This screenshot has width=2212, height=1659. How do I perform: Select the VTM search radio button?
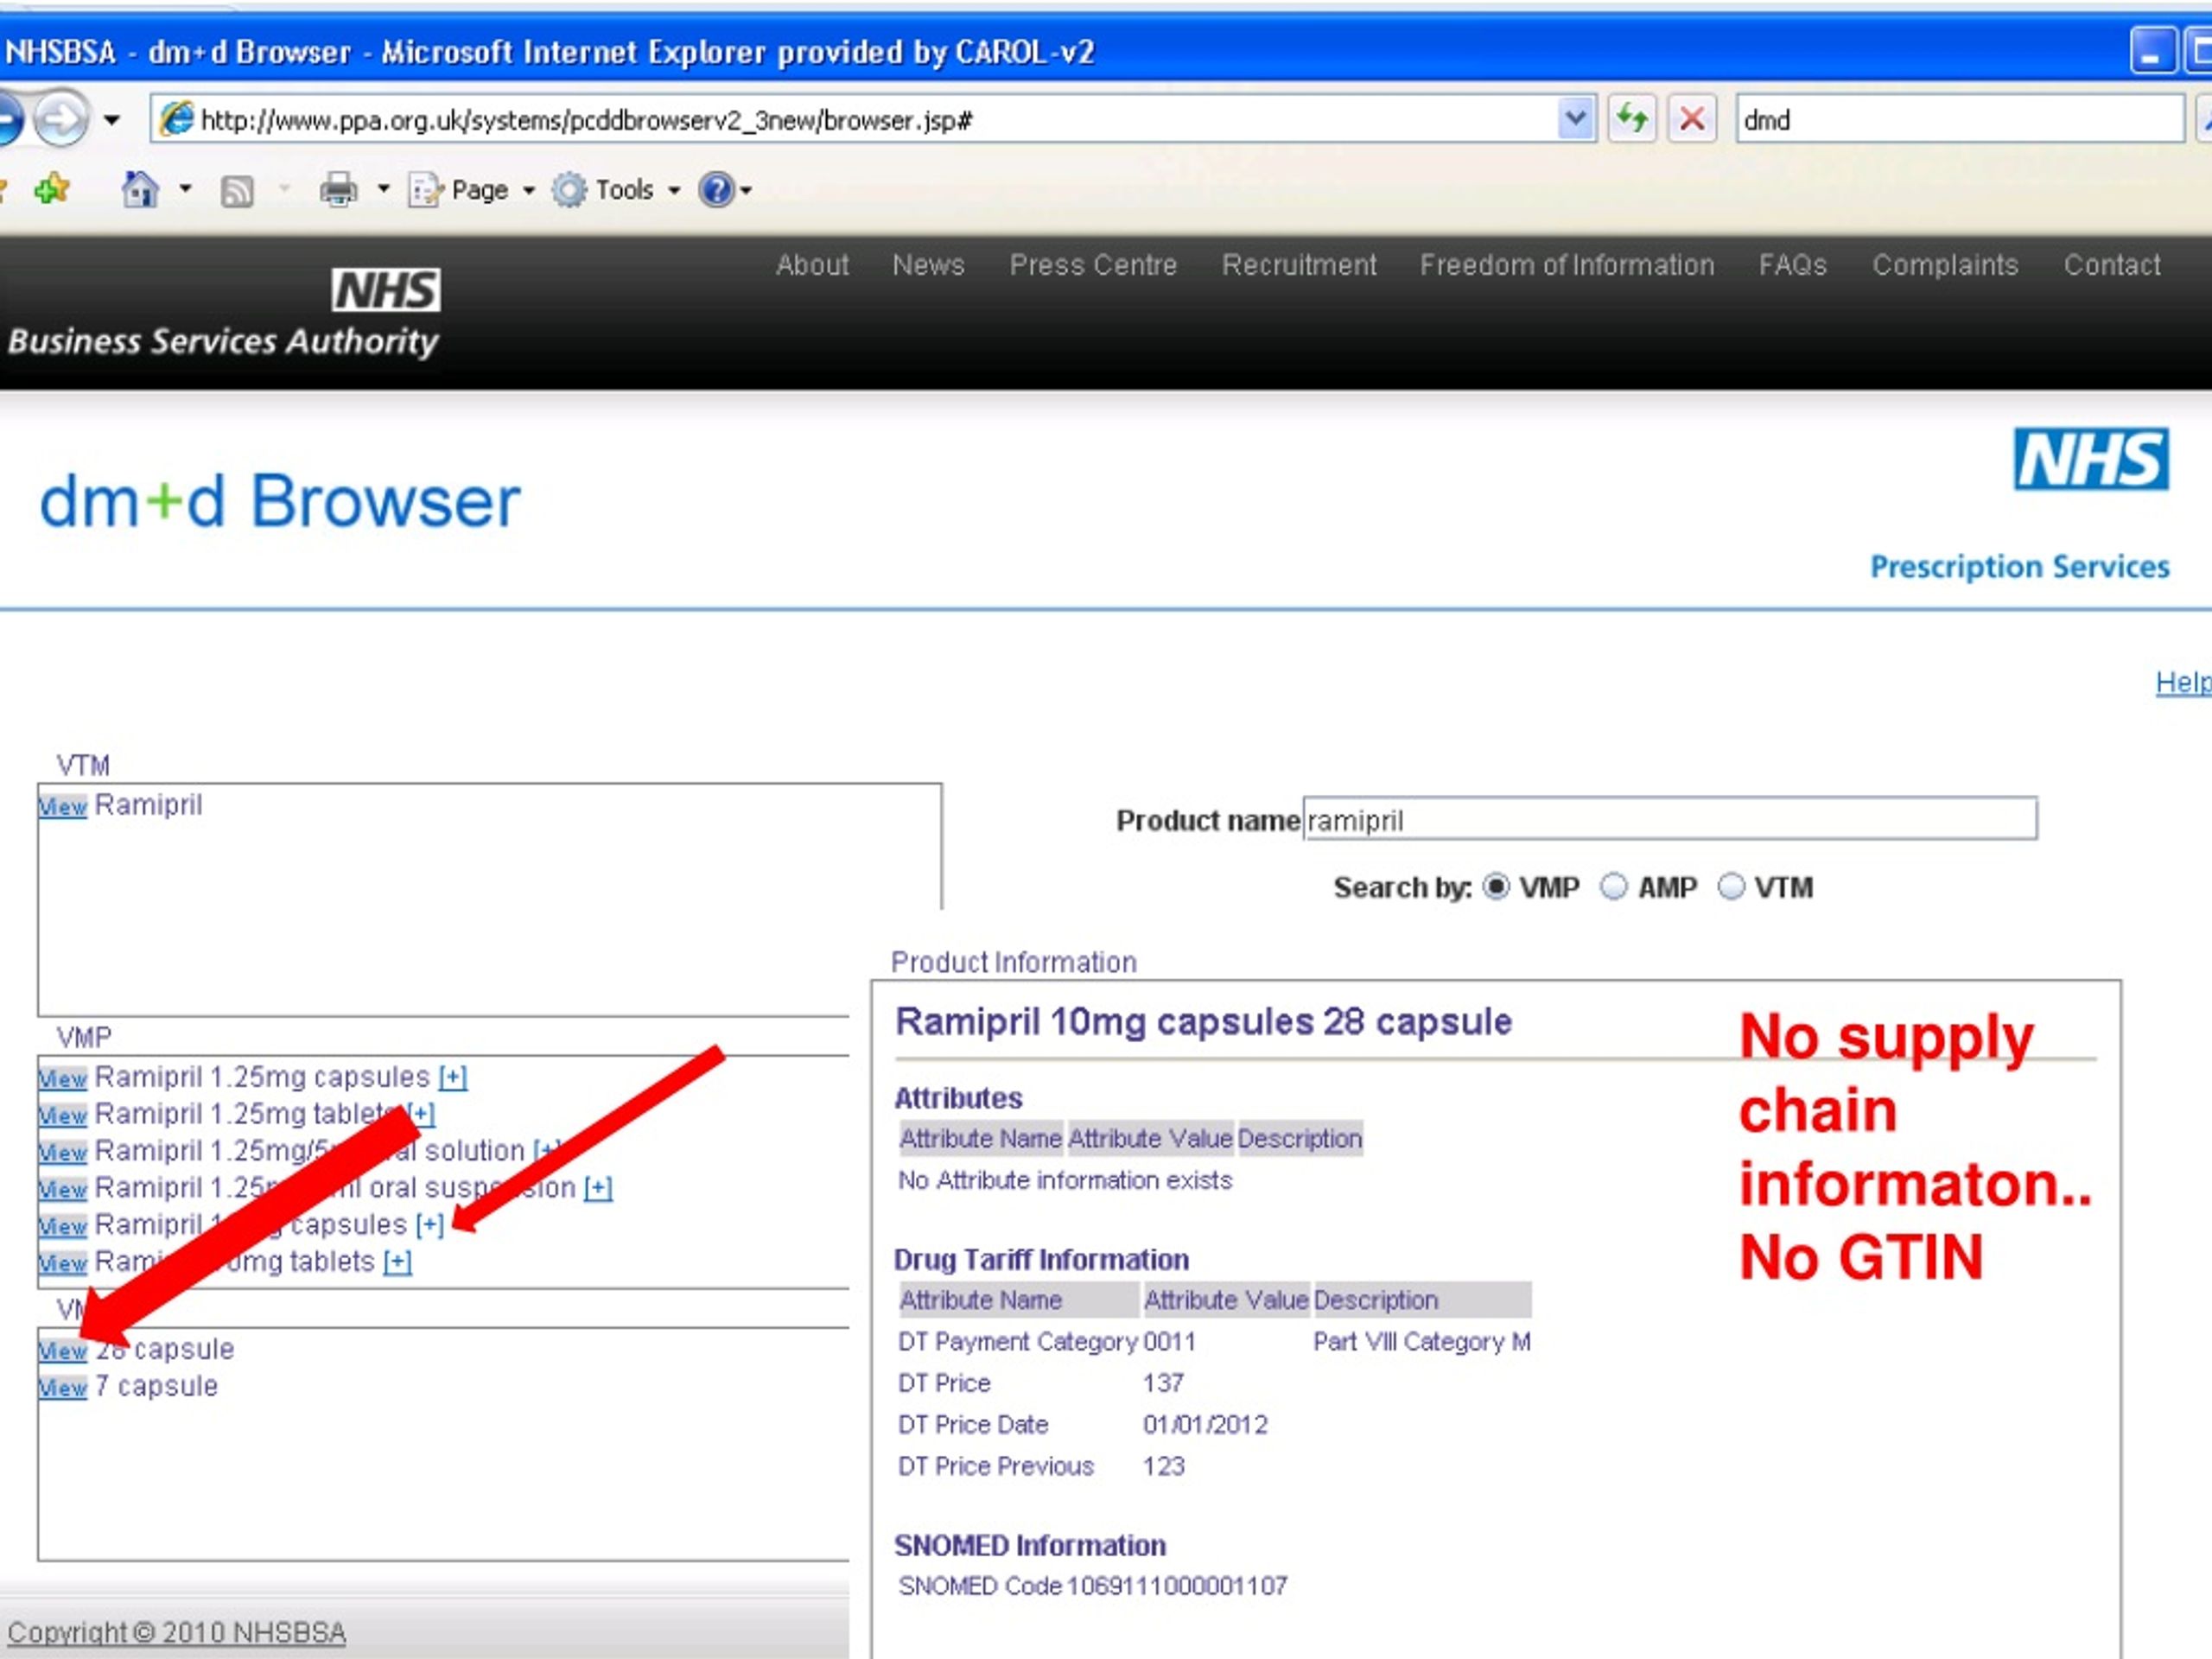pyautogui.click(x=1731, y=887)
